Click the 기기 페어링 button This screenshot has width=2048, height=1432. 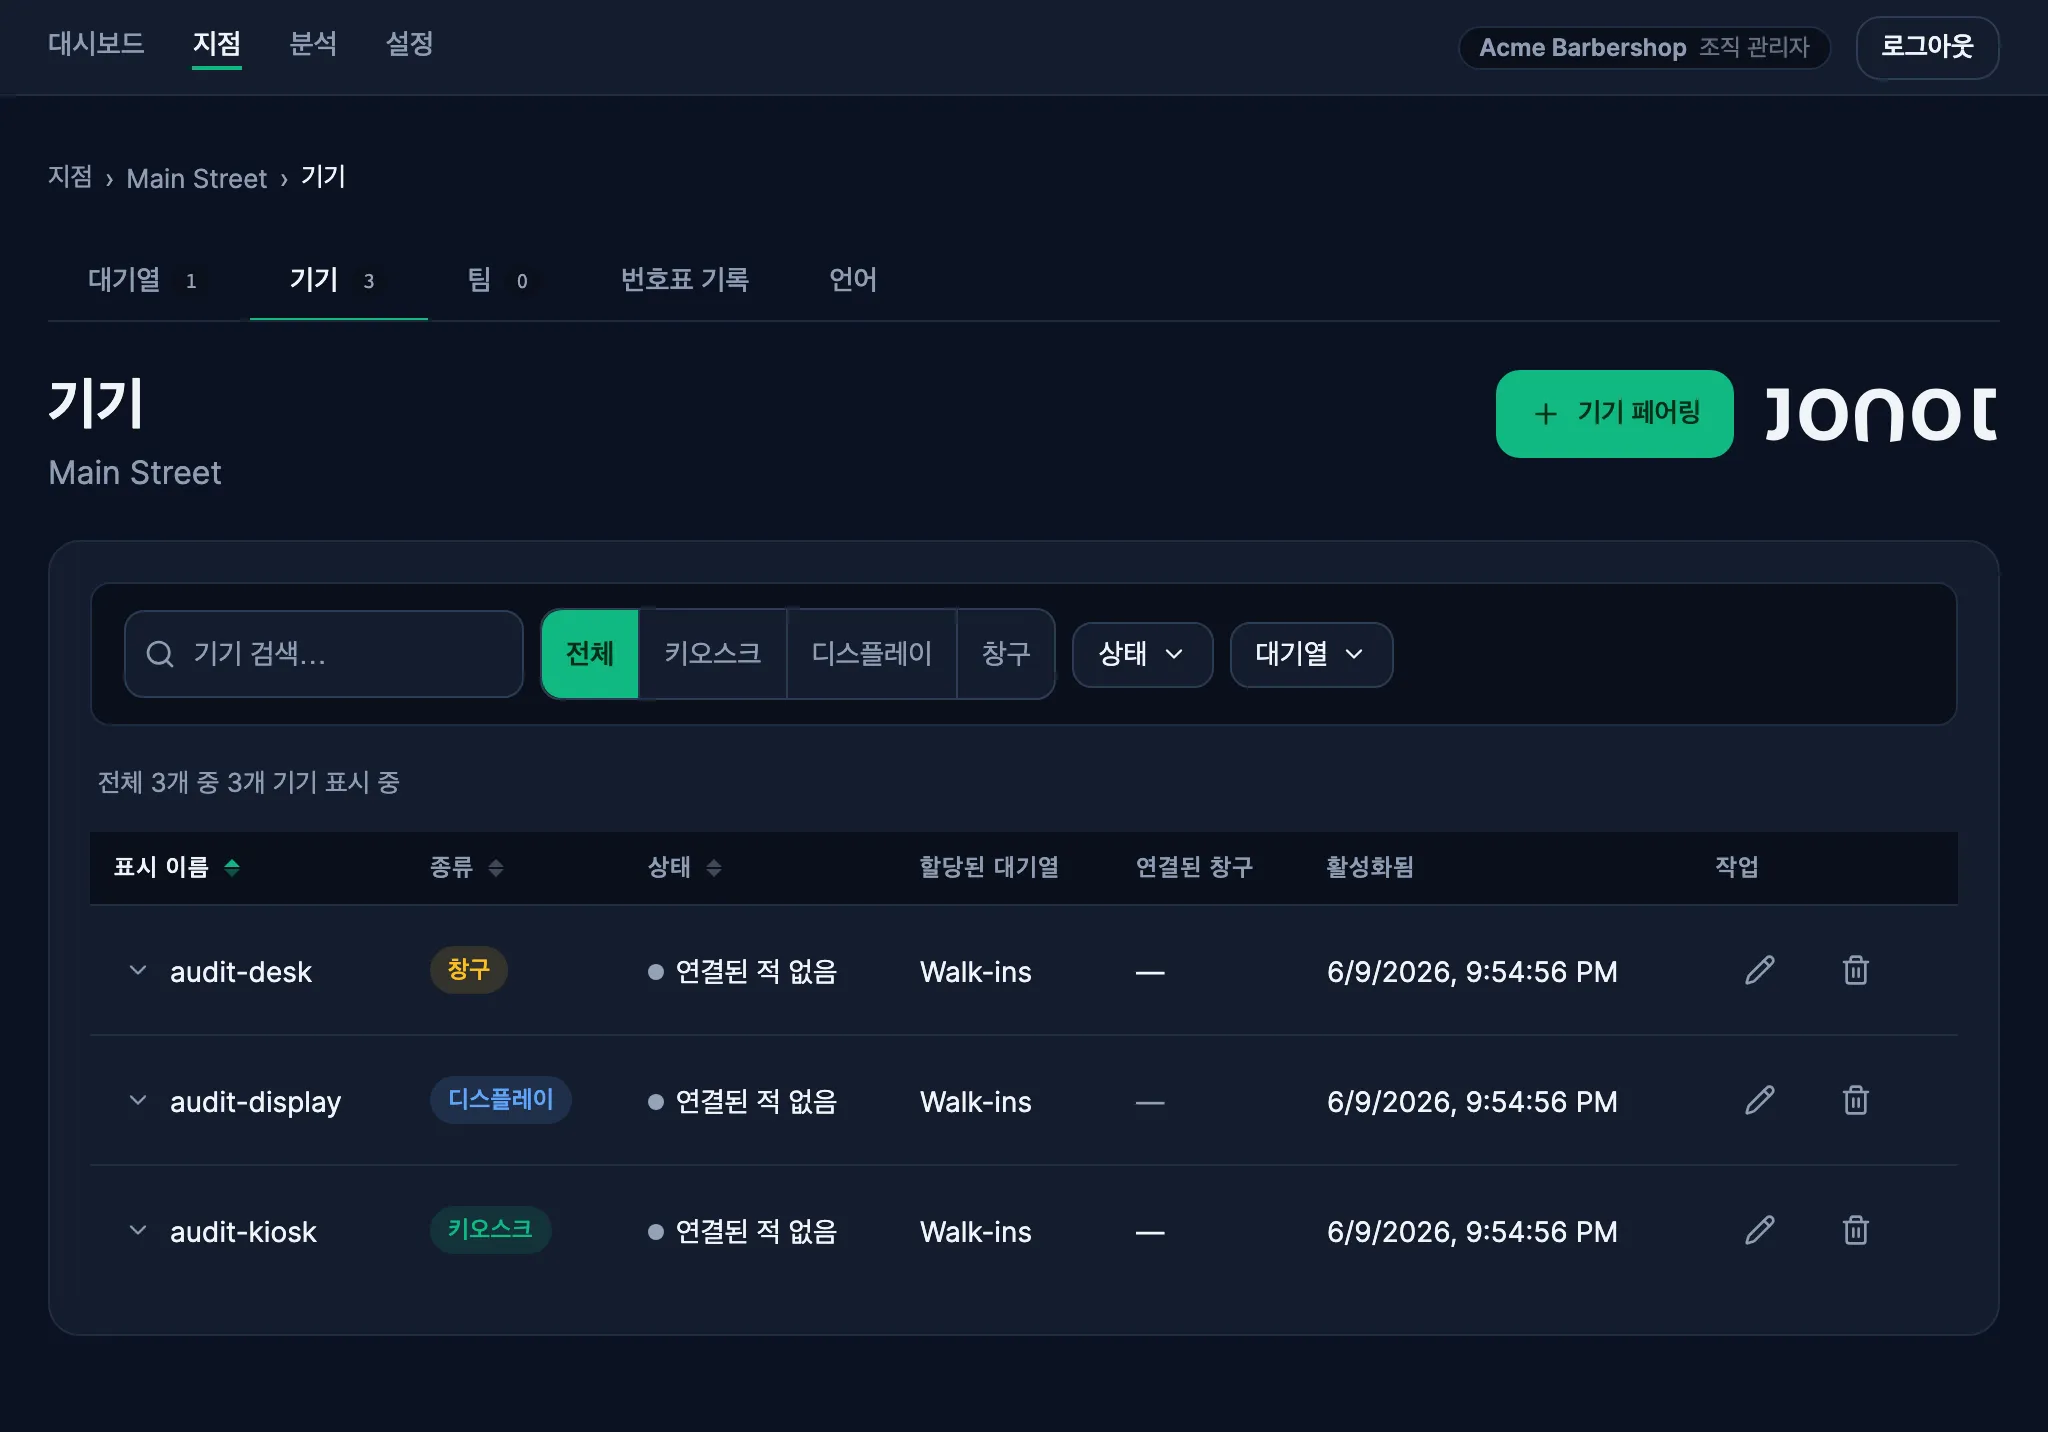[x=1614, y=413]
